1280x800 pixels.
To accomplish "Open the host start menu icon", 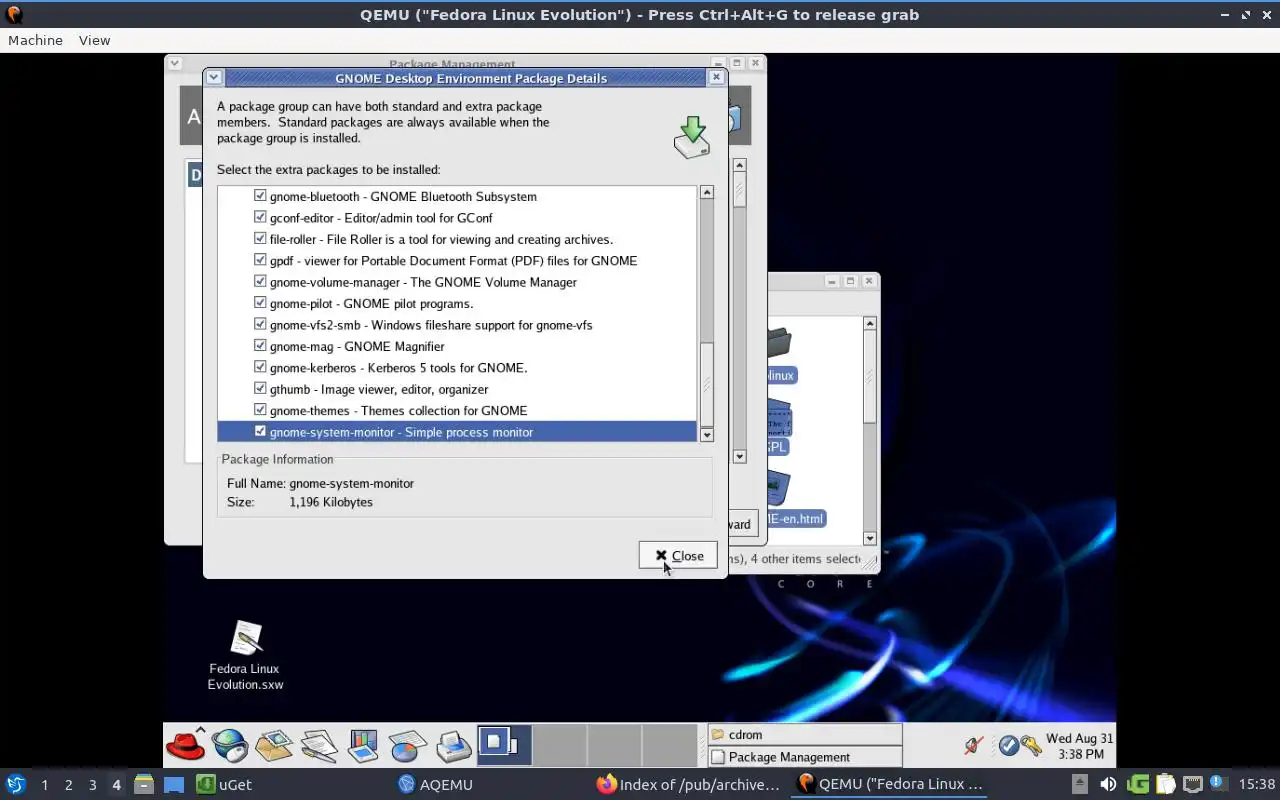I will tap(15, 784).
